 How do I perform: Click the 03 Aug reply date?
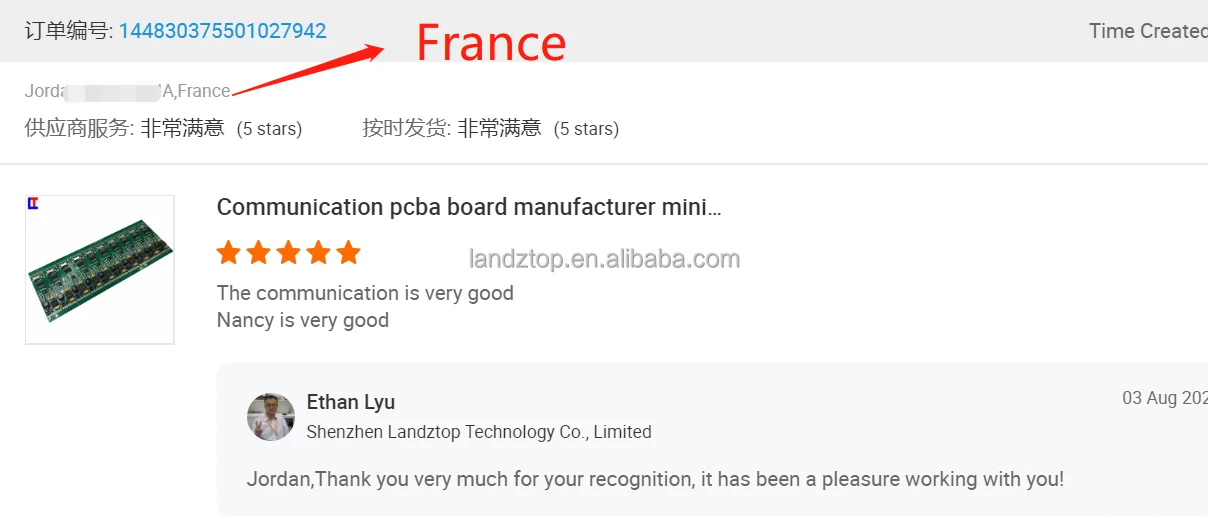coord(1164,398)
